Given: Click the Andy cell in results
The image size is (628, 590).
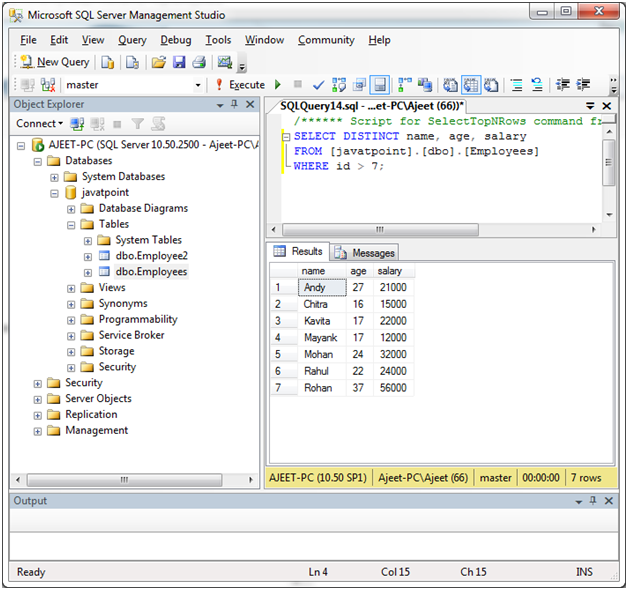Looking at the screenshot, I should coord(322,287).
